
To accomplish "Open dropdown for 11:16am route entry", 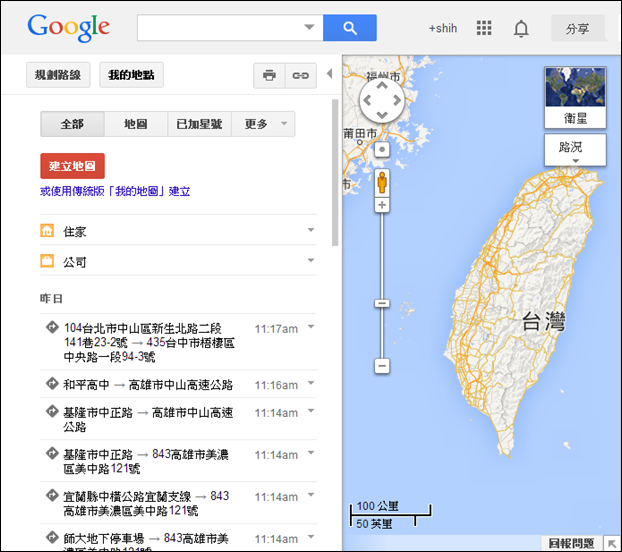I will tap(311, 383).
